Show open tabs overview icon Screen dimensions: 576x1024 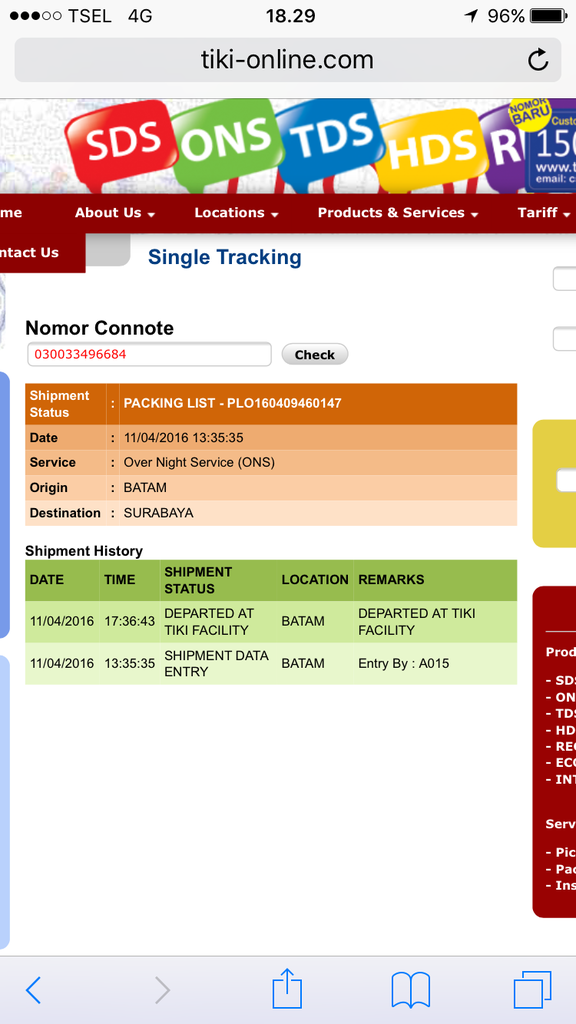(532, 989)
